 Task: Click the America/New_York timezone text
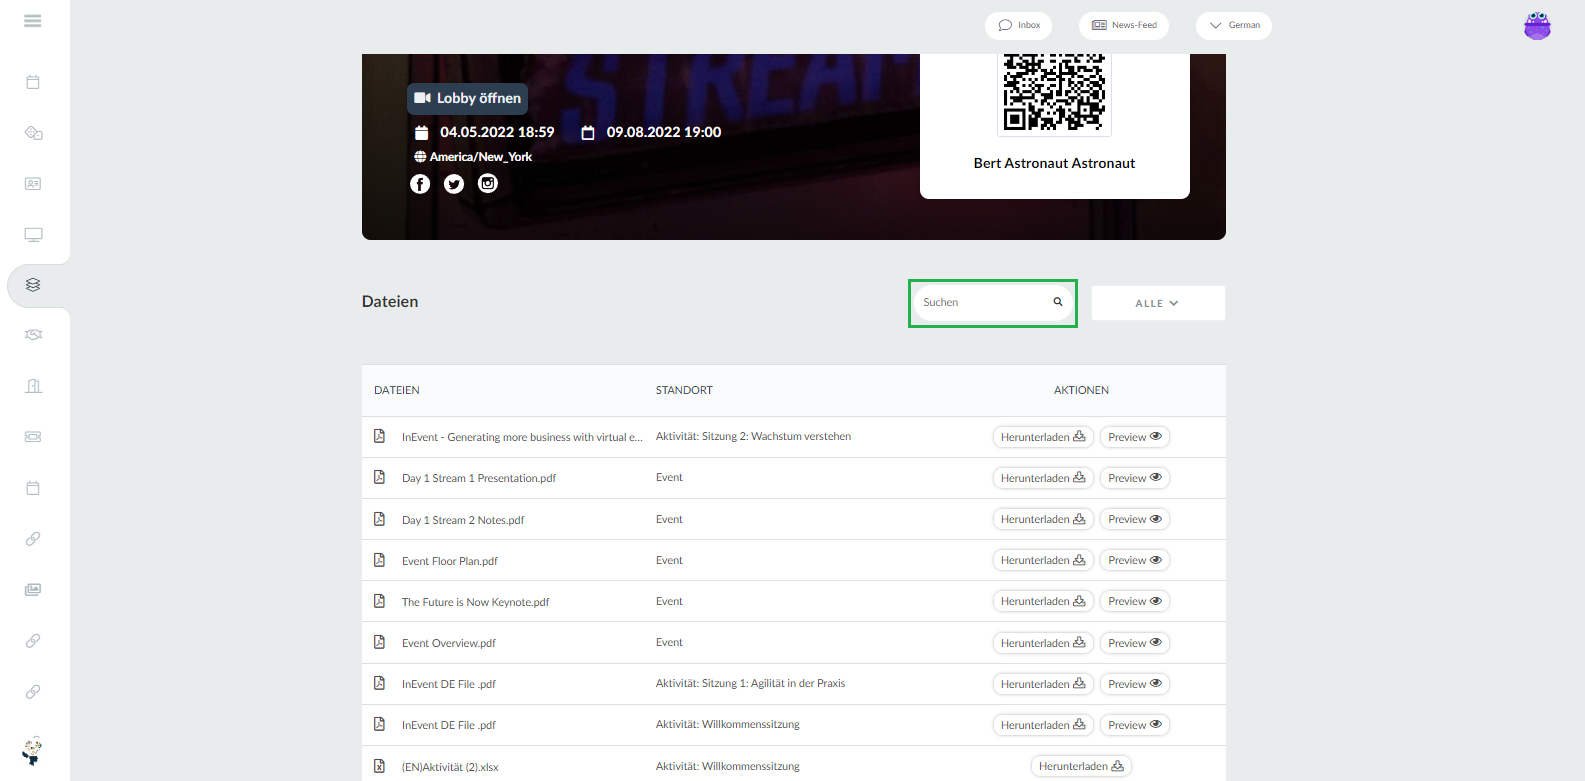tap(481, 157)
